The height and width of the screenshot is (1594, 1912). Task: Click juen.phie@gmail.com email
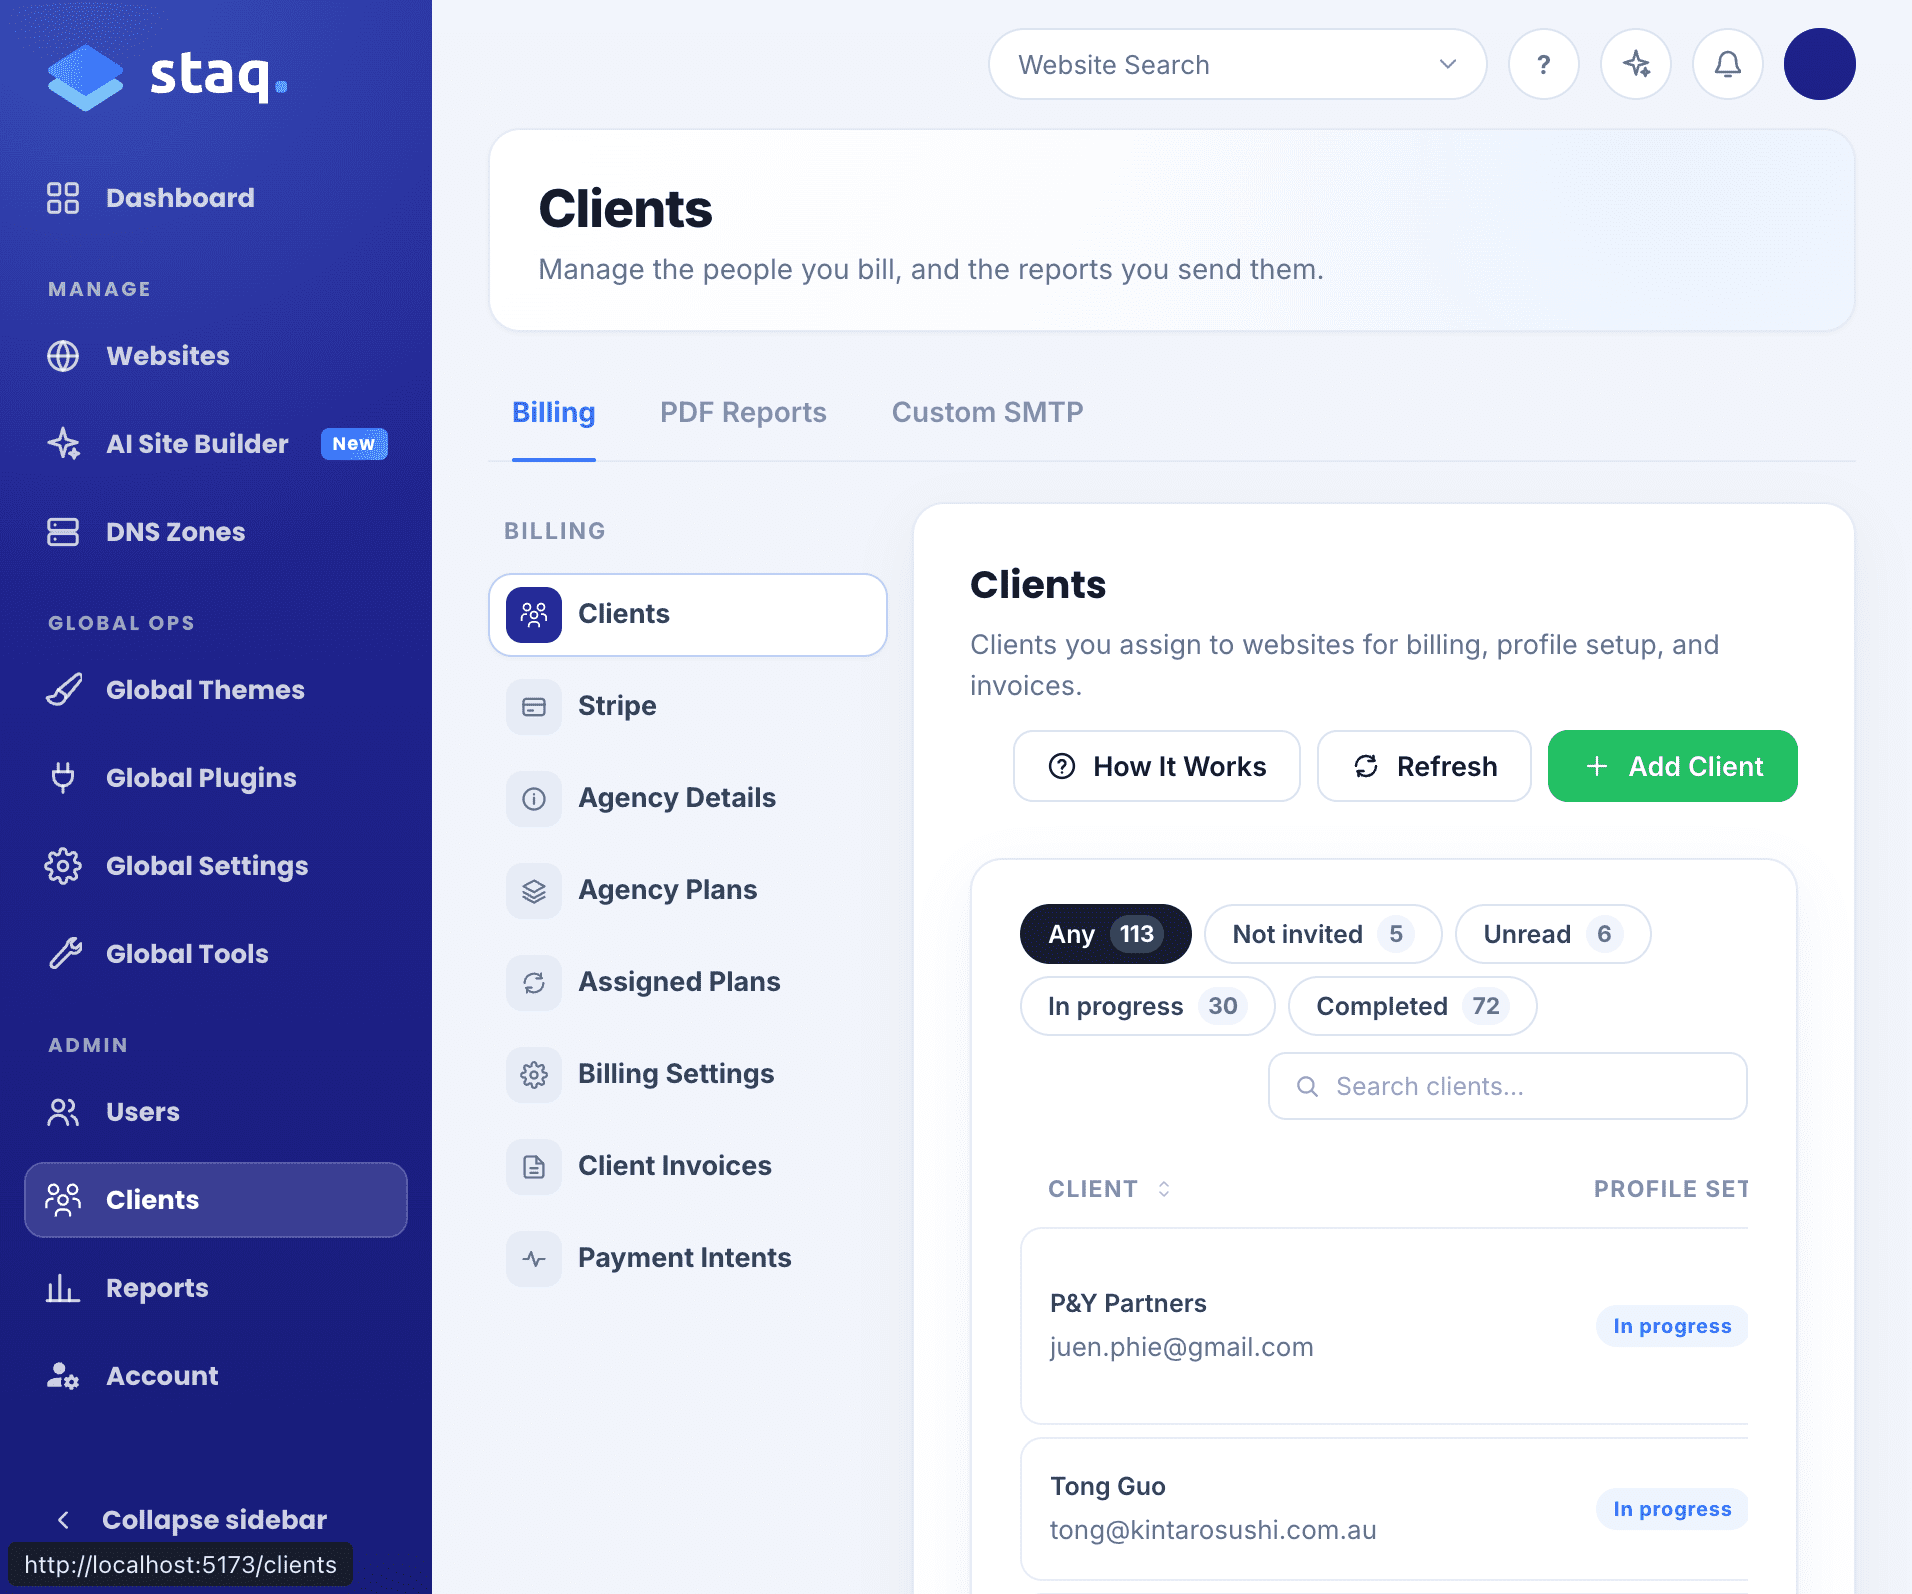pos(1182,1347)
